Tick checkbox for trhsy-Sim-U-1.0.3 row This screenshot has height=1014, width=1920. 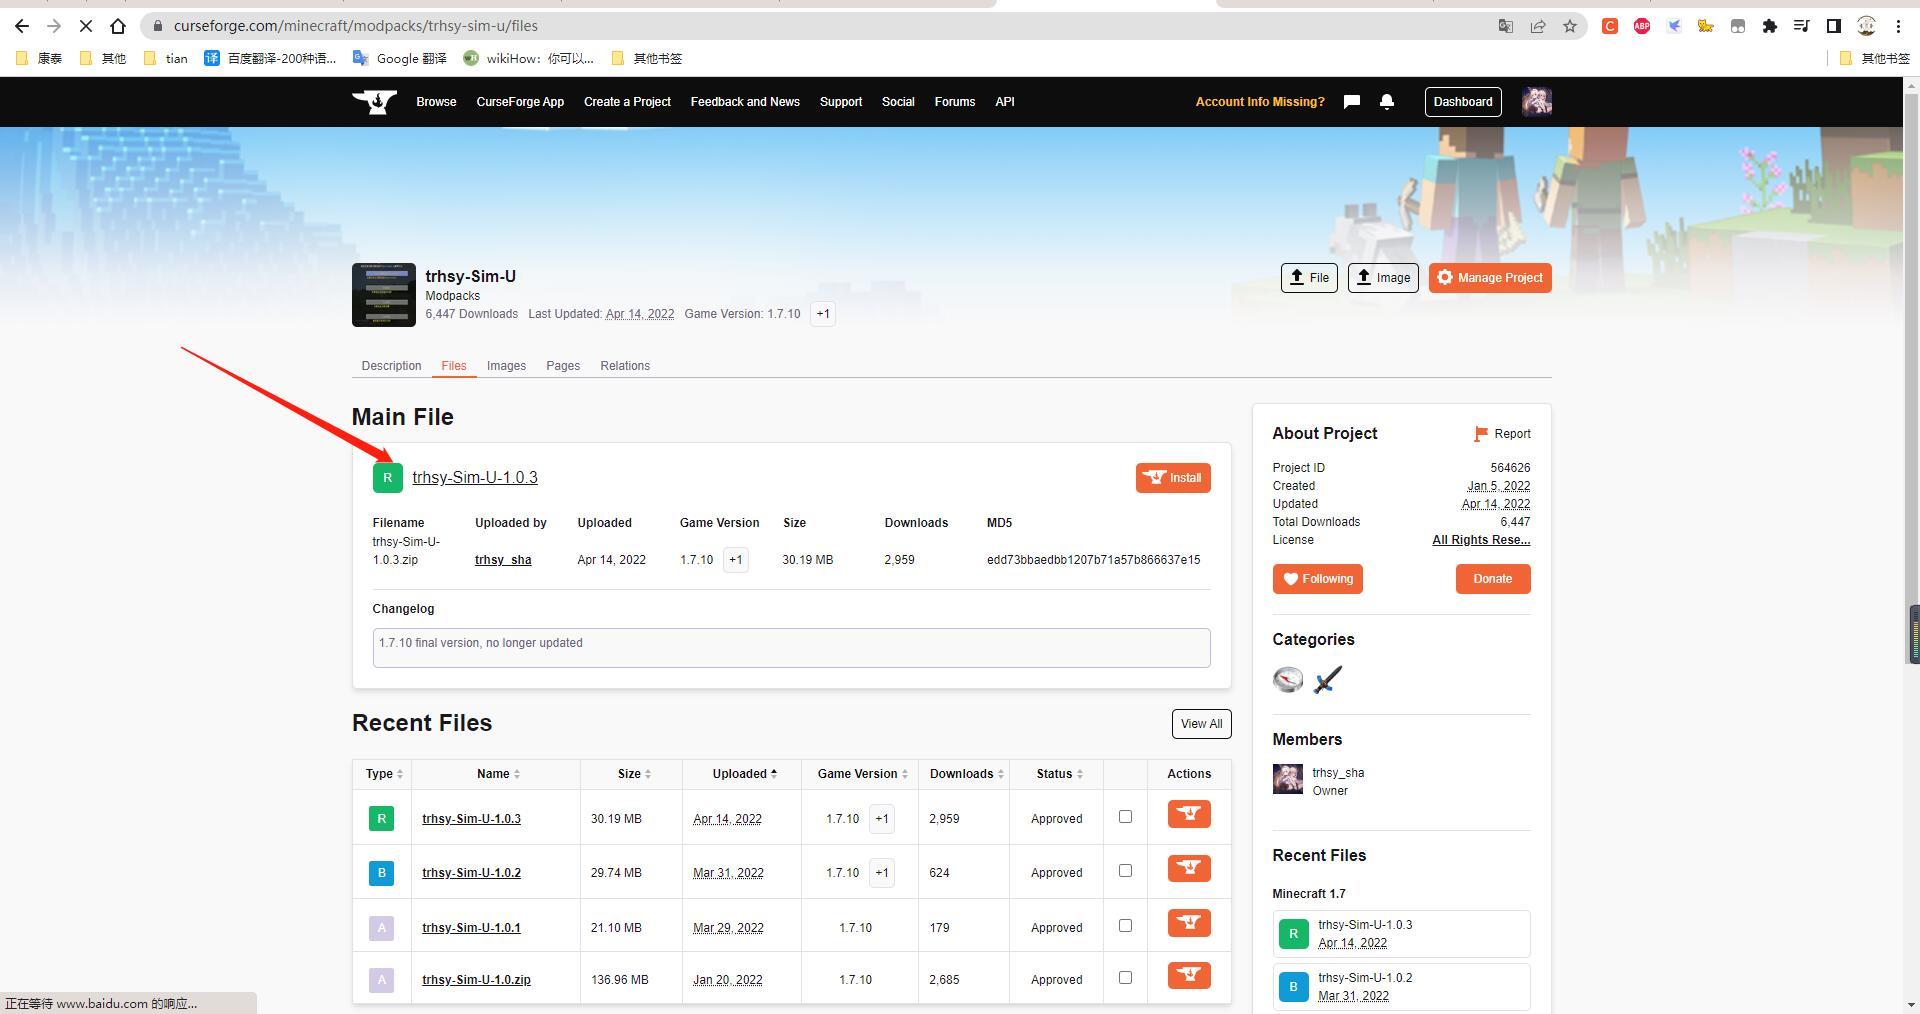tap(1125, 817)
